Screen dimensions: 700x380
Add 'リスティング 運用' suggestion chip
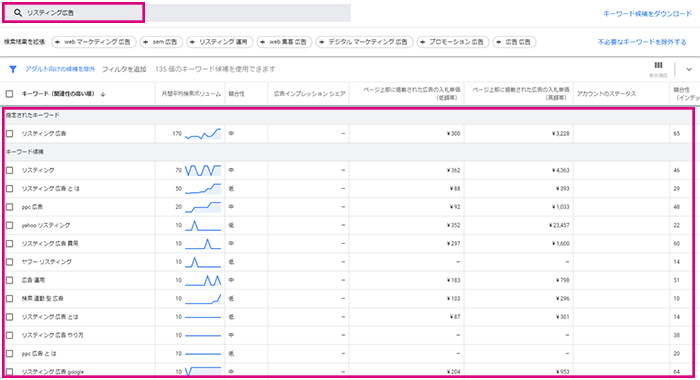click(x=220, y=42)
